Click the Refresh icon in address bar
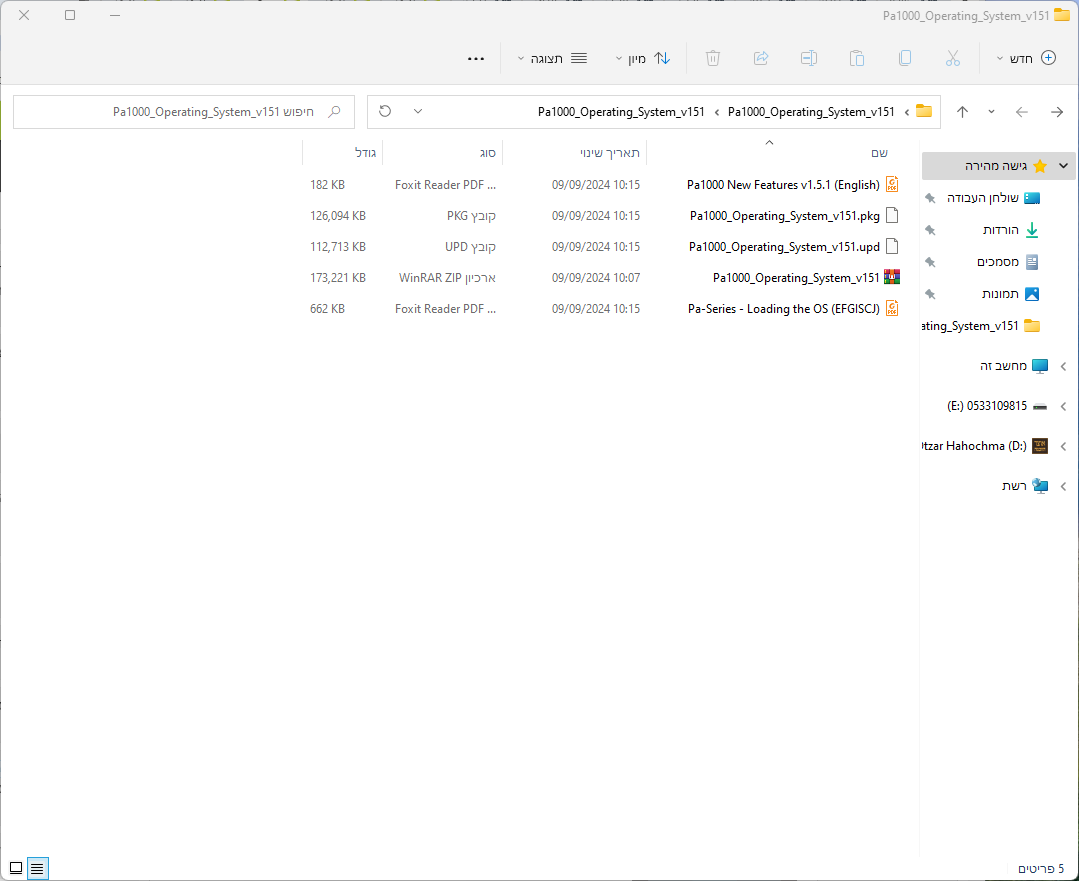1079x881 pixels. point(385,112)
